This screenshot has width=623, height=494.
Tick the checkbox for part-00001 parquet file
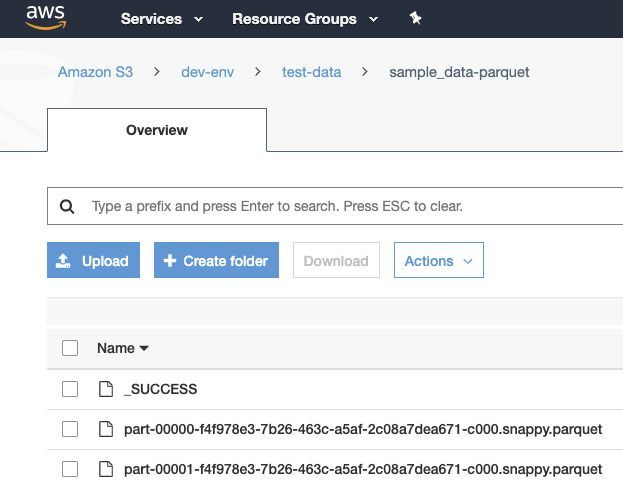click(x=70, y=469)
